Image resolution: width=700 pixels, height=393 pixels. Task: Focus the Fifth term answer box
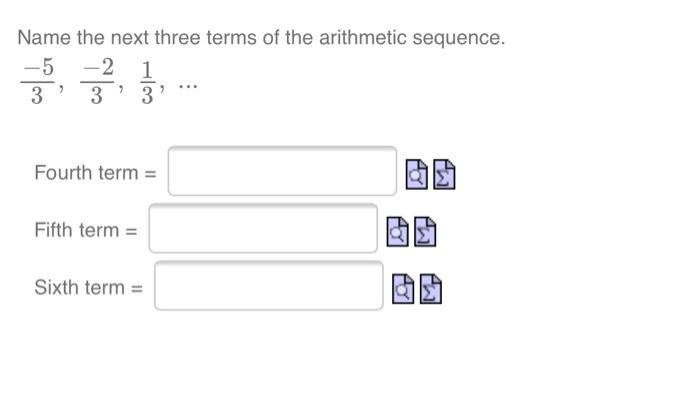pos(263,228)
